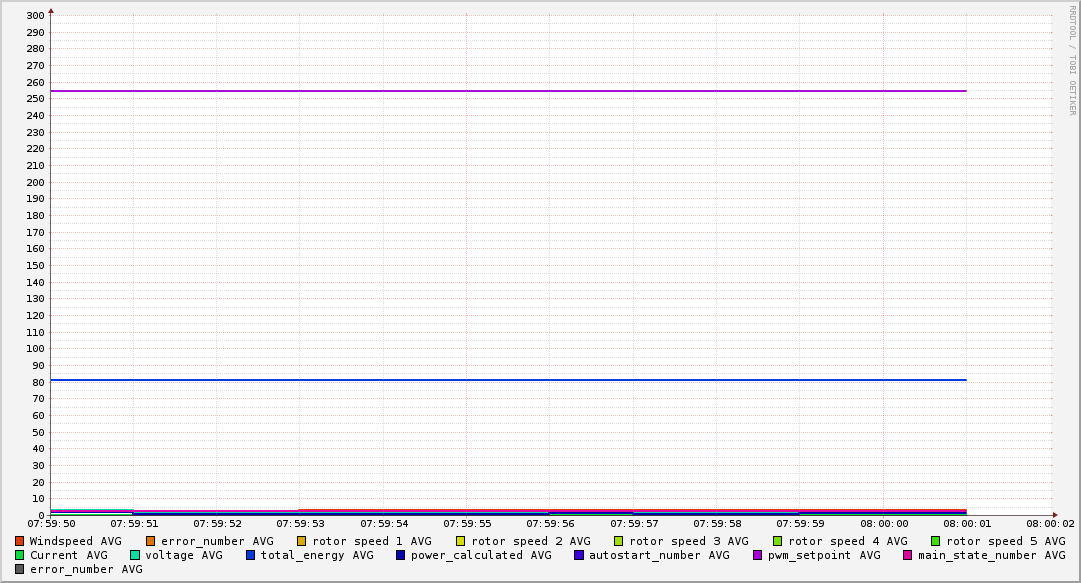Select the teal voltage AVG swatch
The height and width of the screenshot is (583, 1081).
135,555
